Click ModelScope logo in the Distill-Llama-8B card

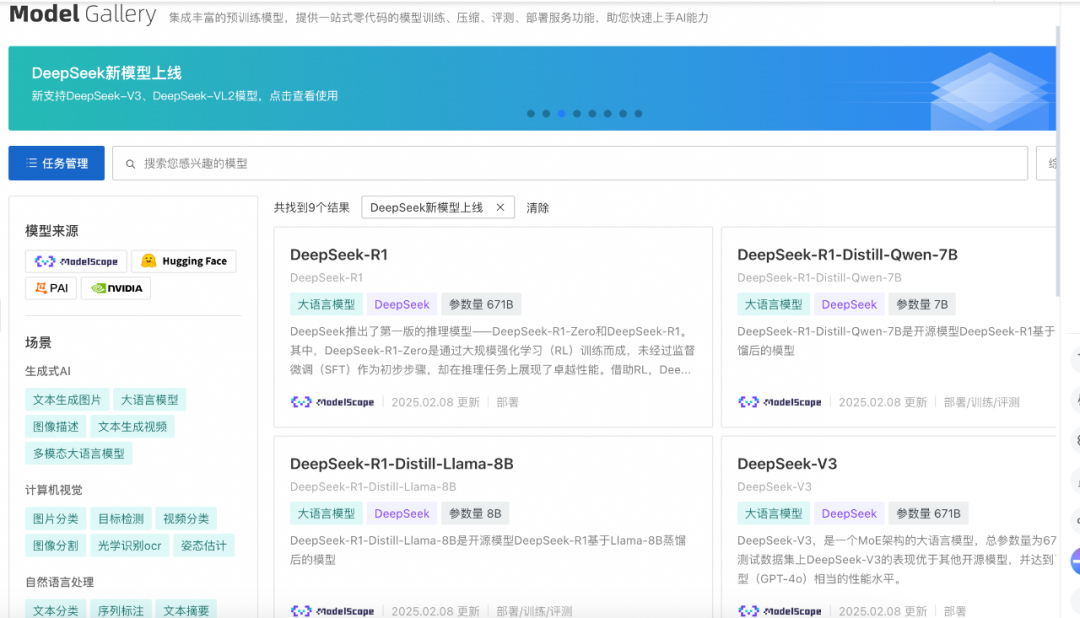point(332,610)
